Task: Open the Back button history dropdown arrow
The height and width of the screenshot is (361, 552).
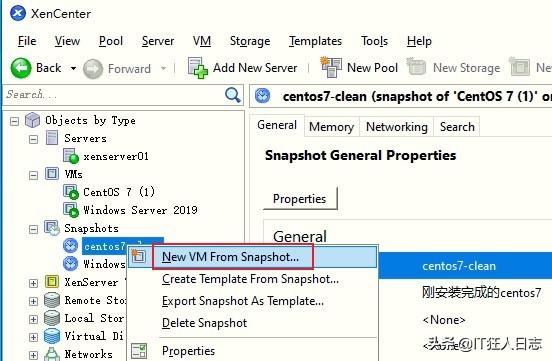Action: pyautogui.click(x=73, y=68)
